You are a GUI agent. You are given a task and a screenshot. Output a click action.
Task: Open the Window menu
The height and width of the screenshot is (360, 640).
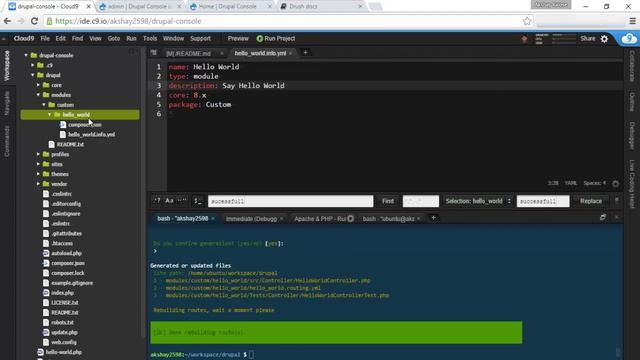pos(173,38)
